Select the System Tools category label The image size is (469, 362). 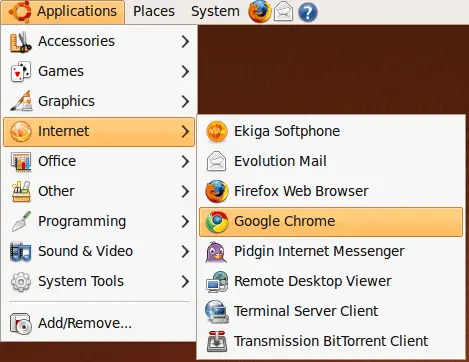(81, 281)
